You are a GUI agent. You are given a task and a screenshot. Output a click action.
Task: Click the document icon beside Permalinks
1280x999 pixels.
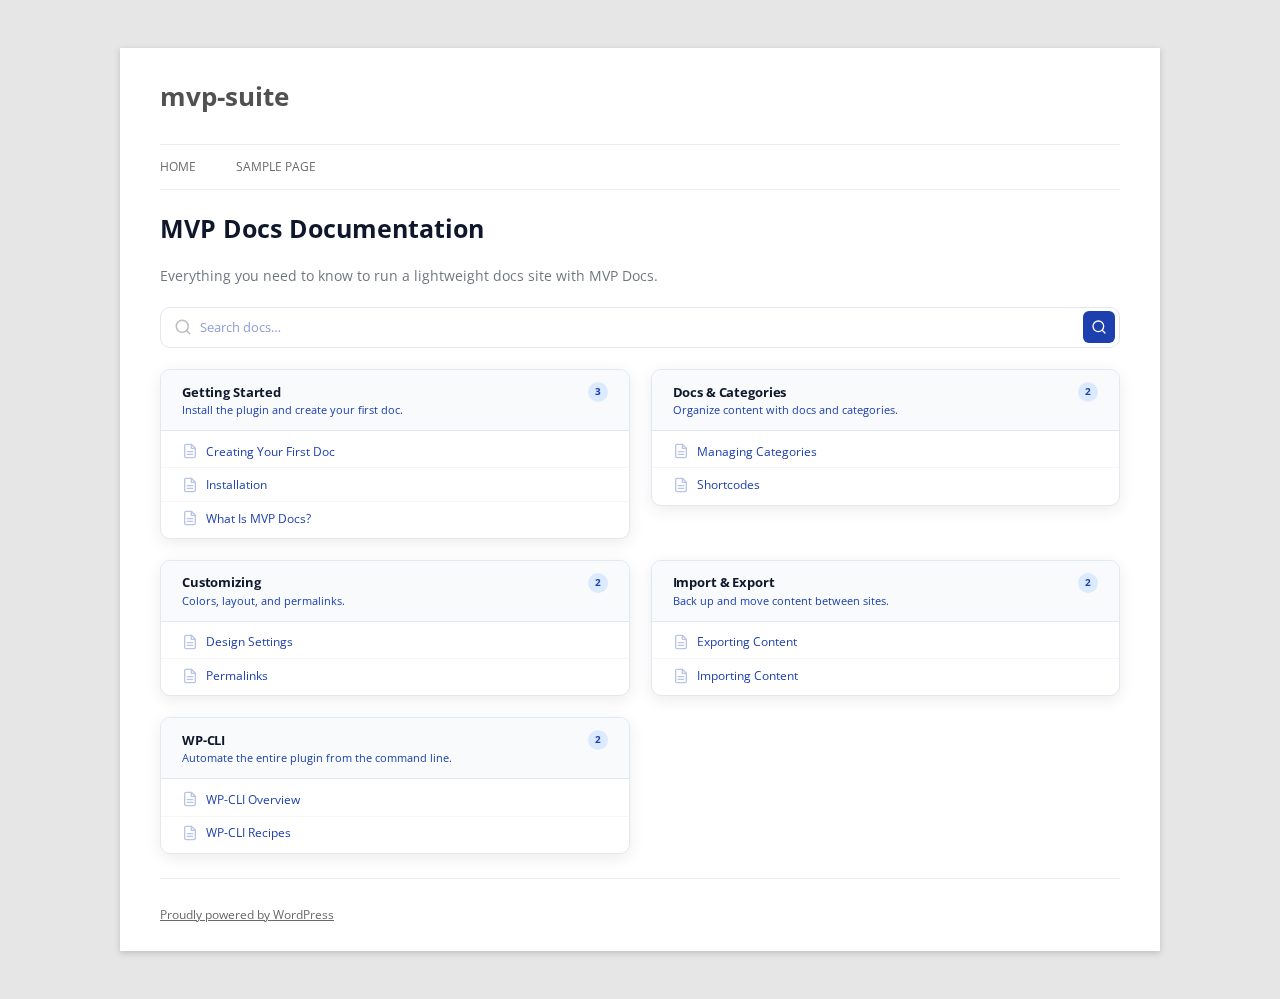[190, 676]
